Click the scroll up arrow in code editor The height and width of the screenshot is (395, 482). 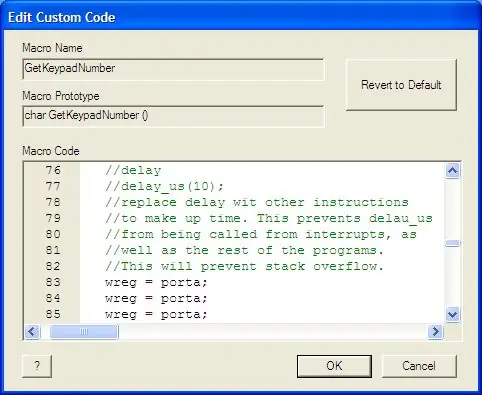[x=452, y=171]
